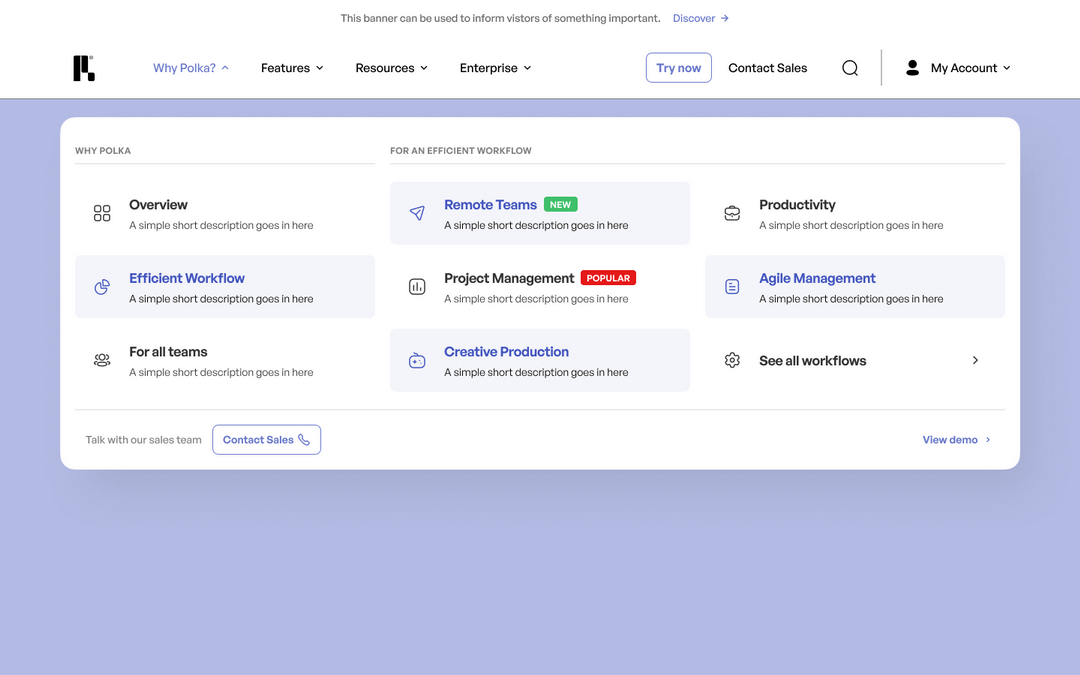Select the Remote Teams paper plane icon
1080x675 pixels.
pyautogui.click(x=417, y=213)
